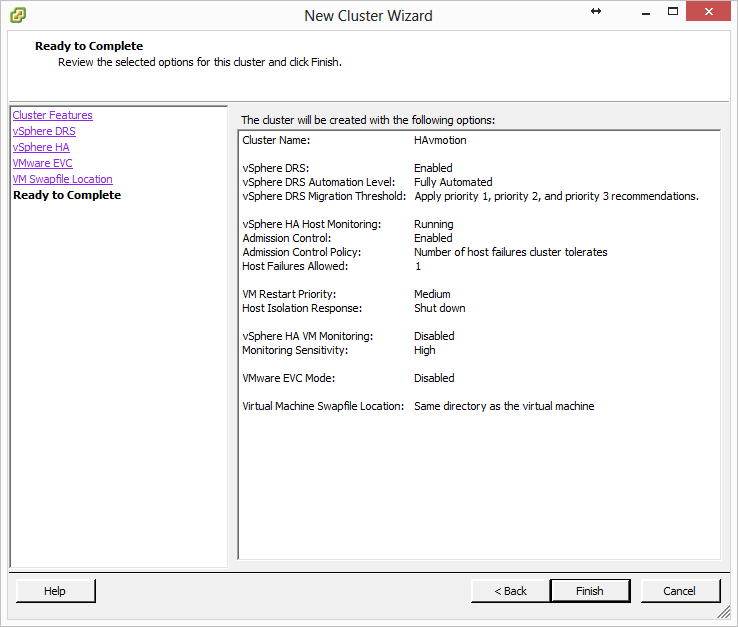Click the vSphere client icon in title bar
Screen dimensions: 738x627
click(x=18, y=15)
